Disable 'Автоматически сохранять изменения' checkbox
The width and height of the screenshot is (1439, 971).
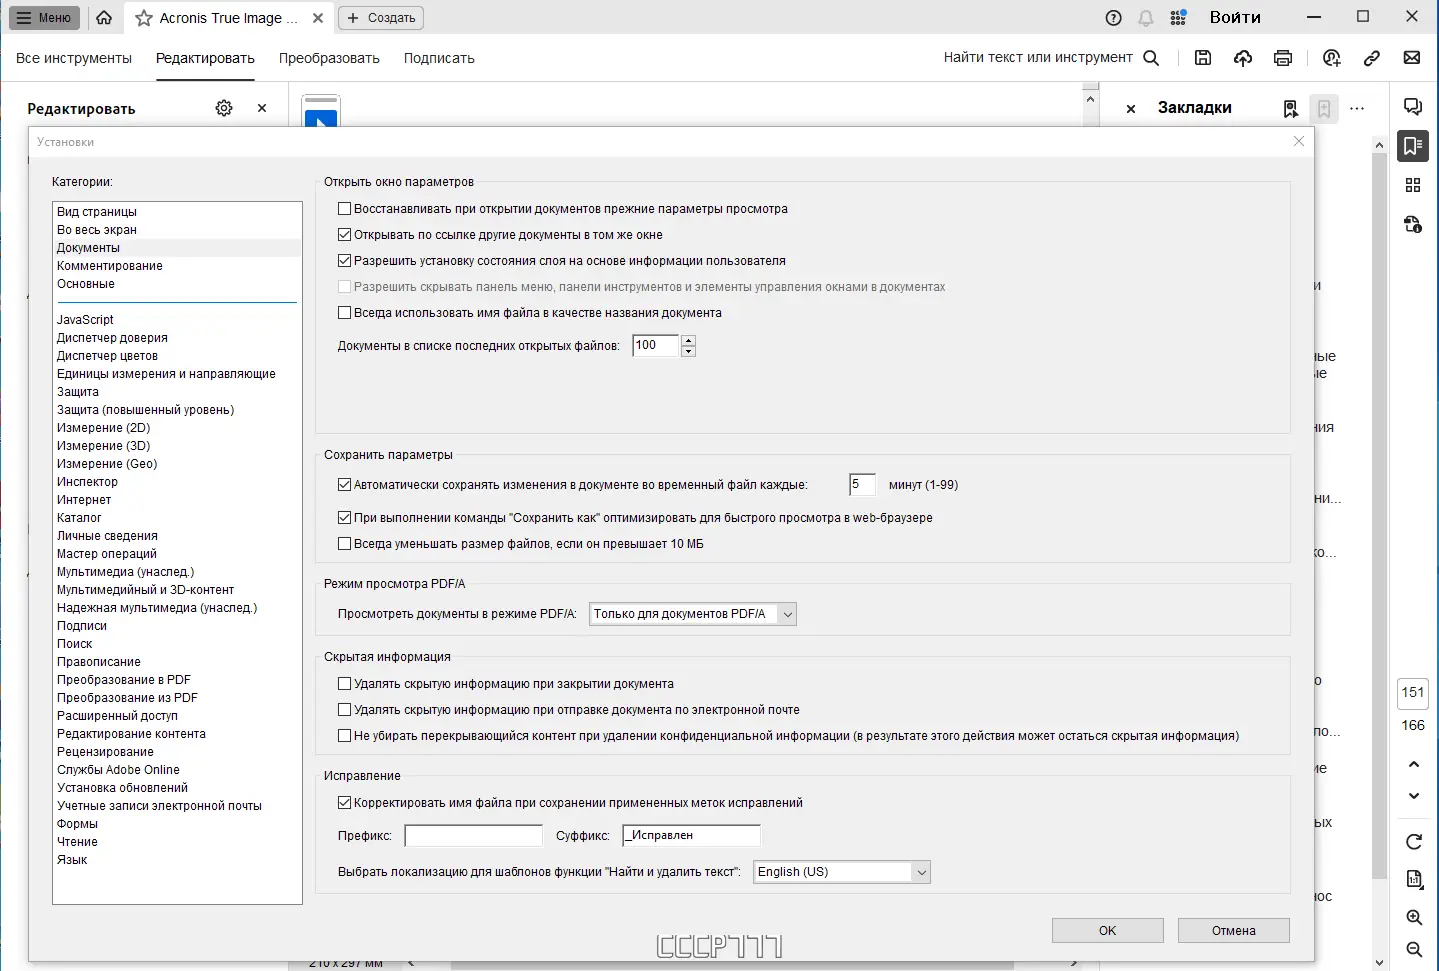345,485
